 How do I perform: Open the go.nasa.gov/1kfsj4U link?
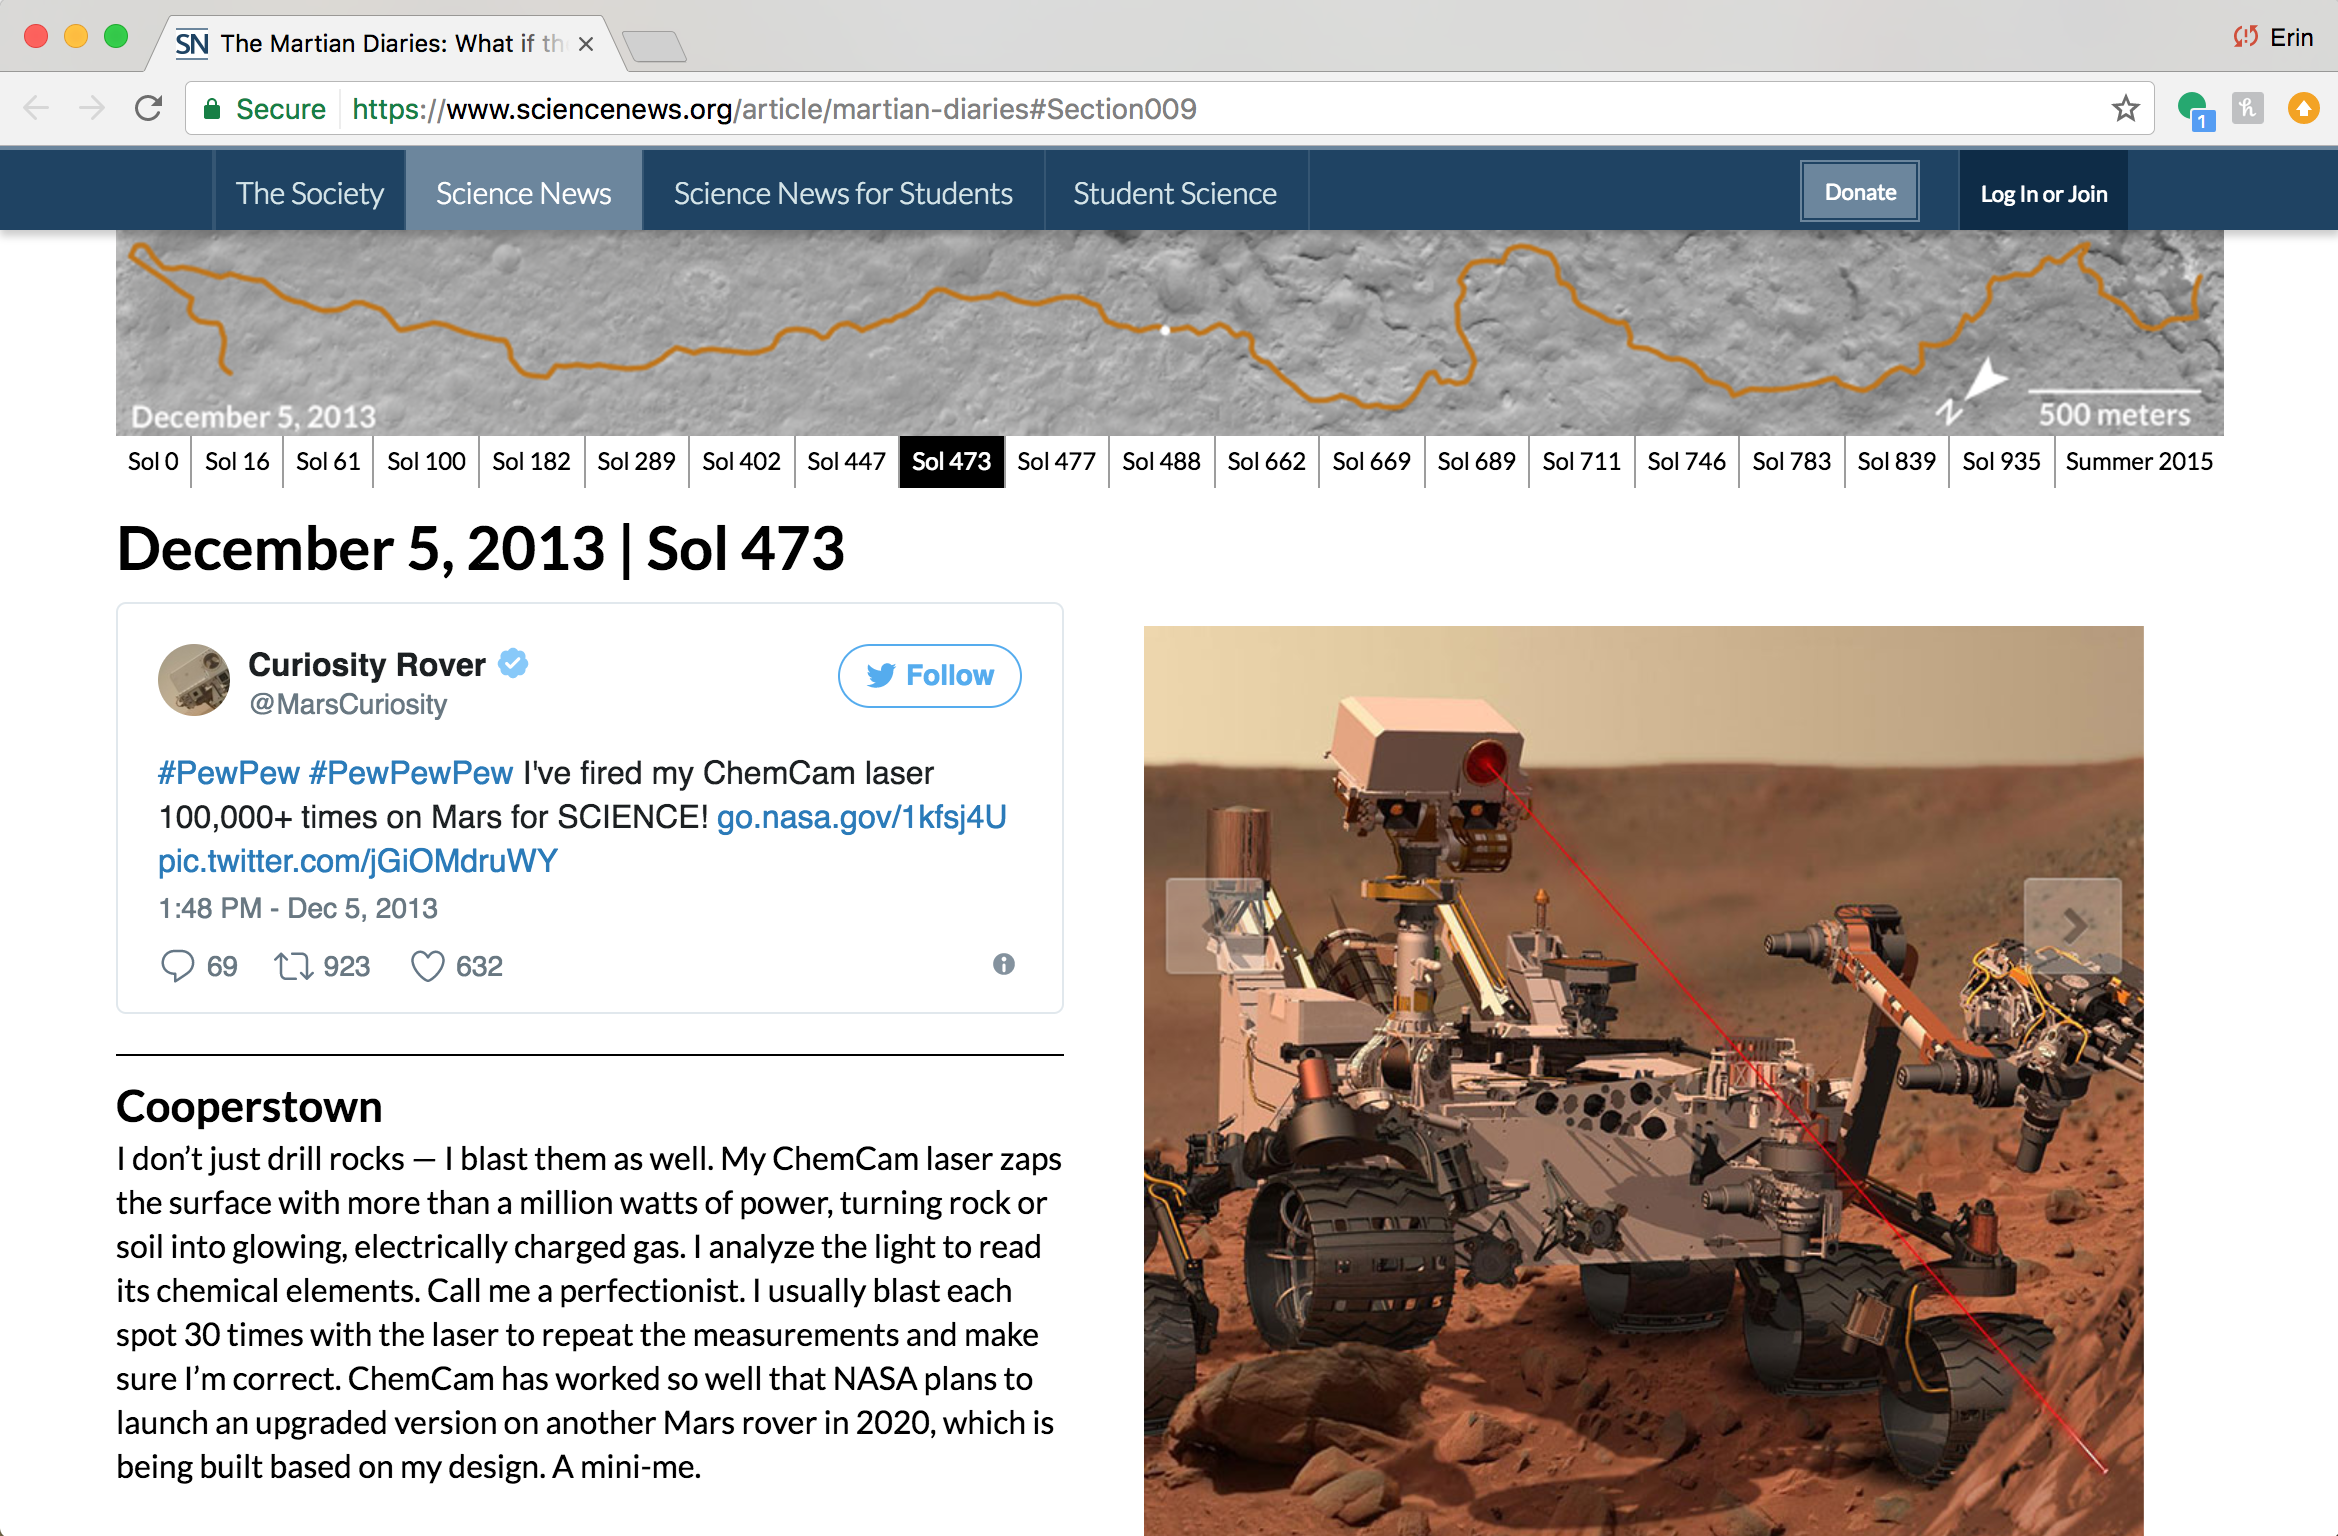[861, 817]
